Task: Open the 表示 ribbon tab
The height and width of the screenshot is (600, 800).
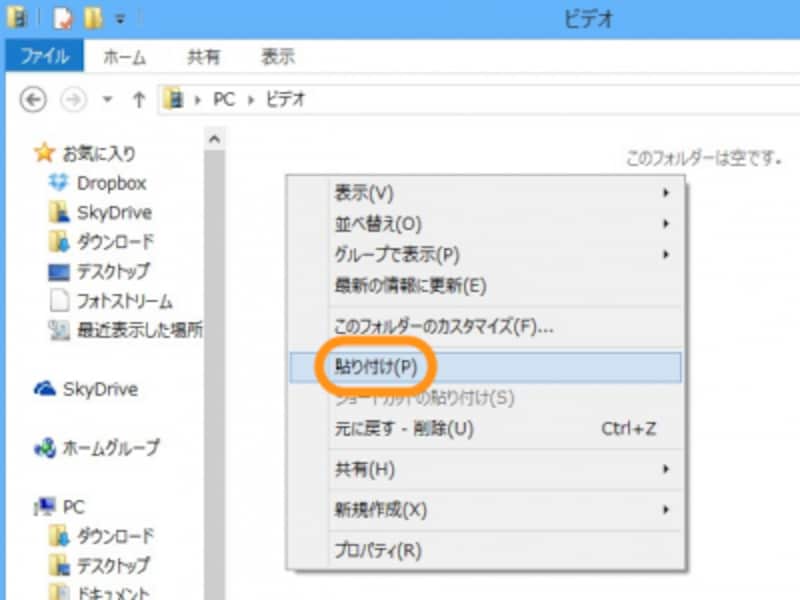Action: point(278,57)
